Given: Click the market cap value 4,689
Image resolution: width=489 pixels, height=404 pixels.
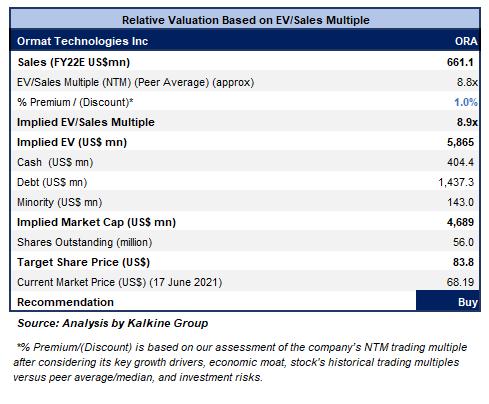Looking at the screenshot, I should click(x=460, y=222).
